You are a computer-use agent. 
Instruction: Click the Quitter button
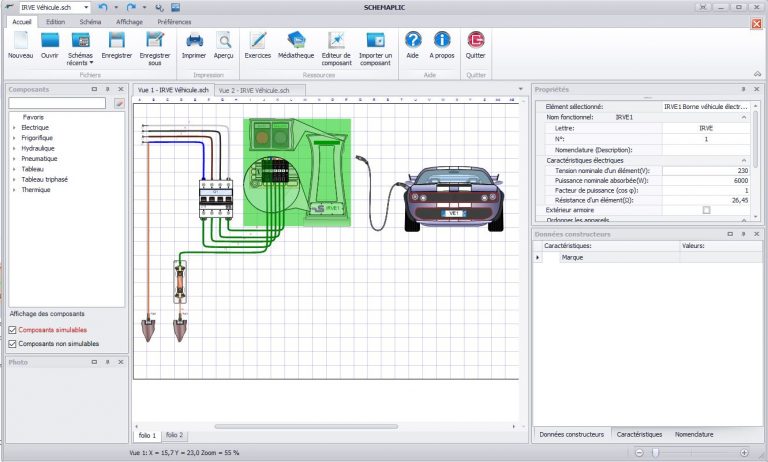pyautogui.click(x=476, y=41)
